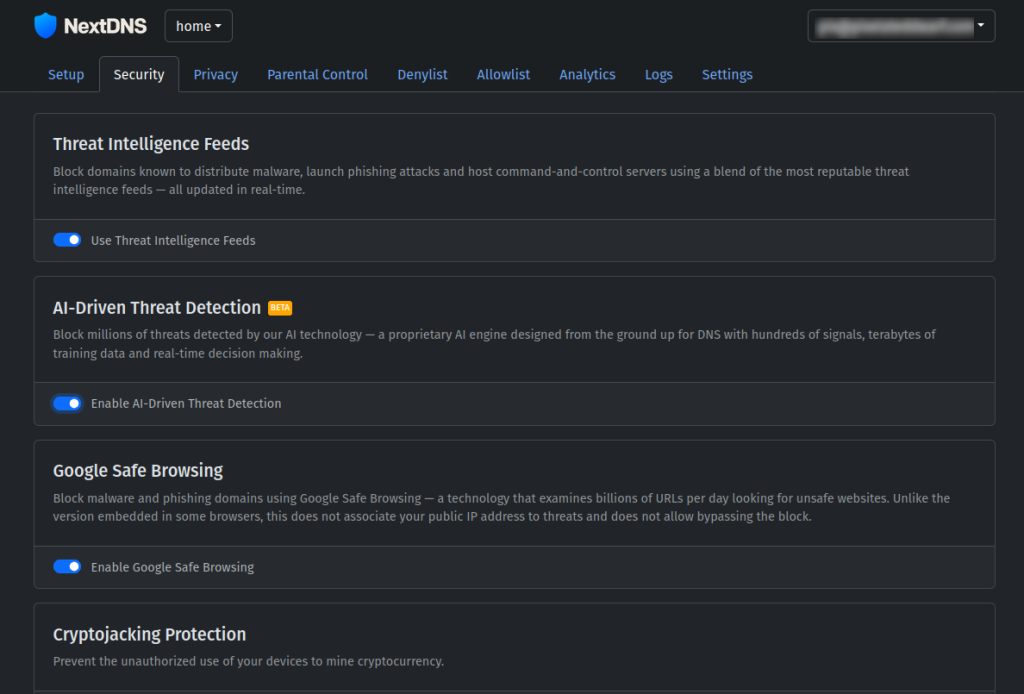Click the AI-Driven Threat Detection heading
The height and width of the screenshot is (694, 1024).
[x=157, y=308]
